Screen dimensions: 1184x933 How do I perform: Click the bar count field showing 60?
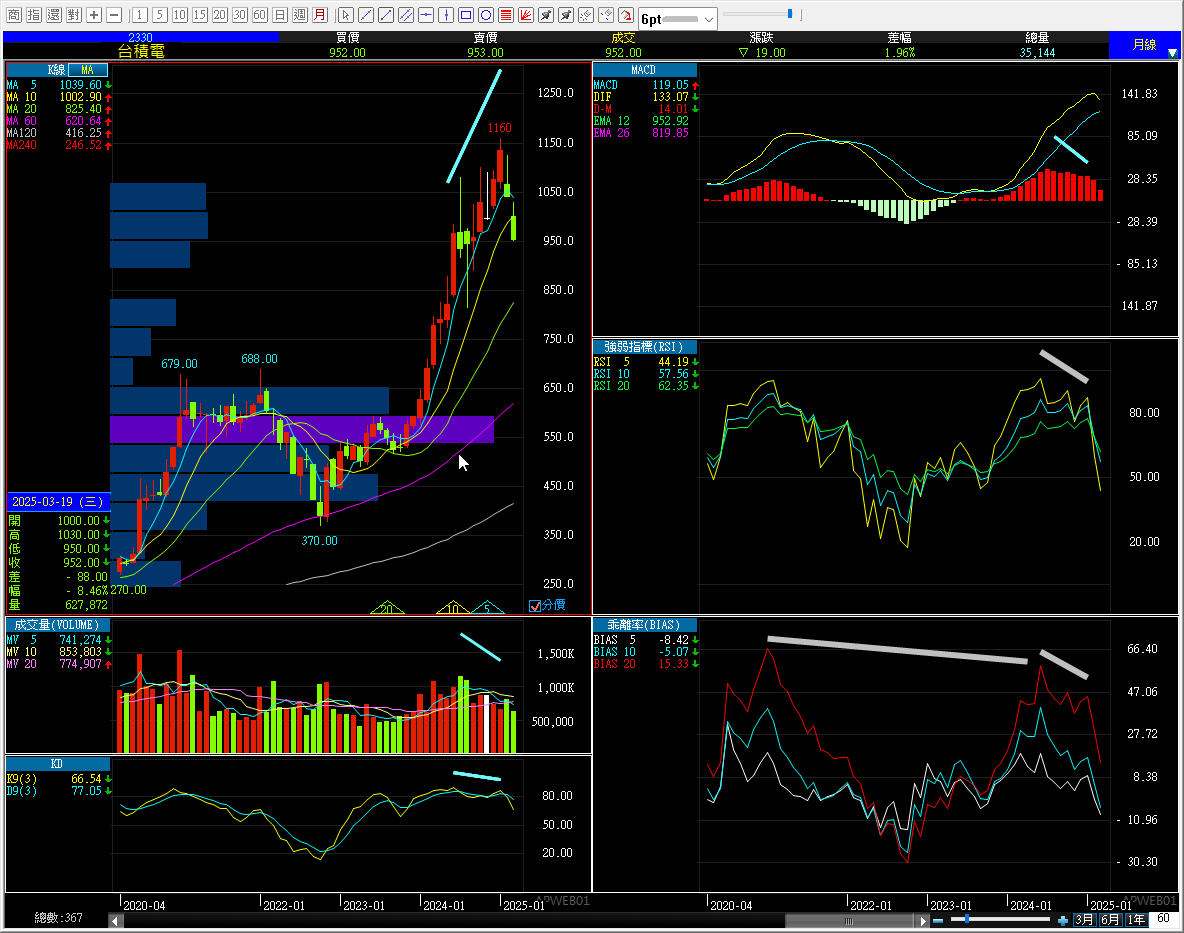[x=1164, y=919]
